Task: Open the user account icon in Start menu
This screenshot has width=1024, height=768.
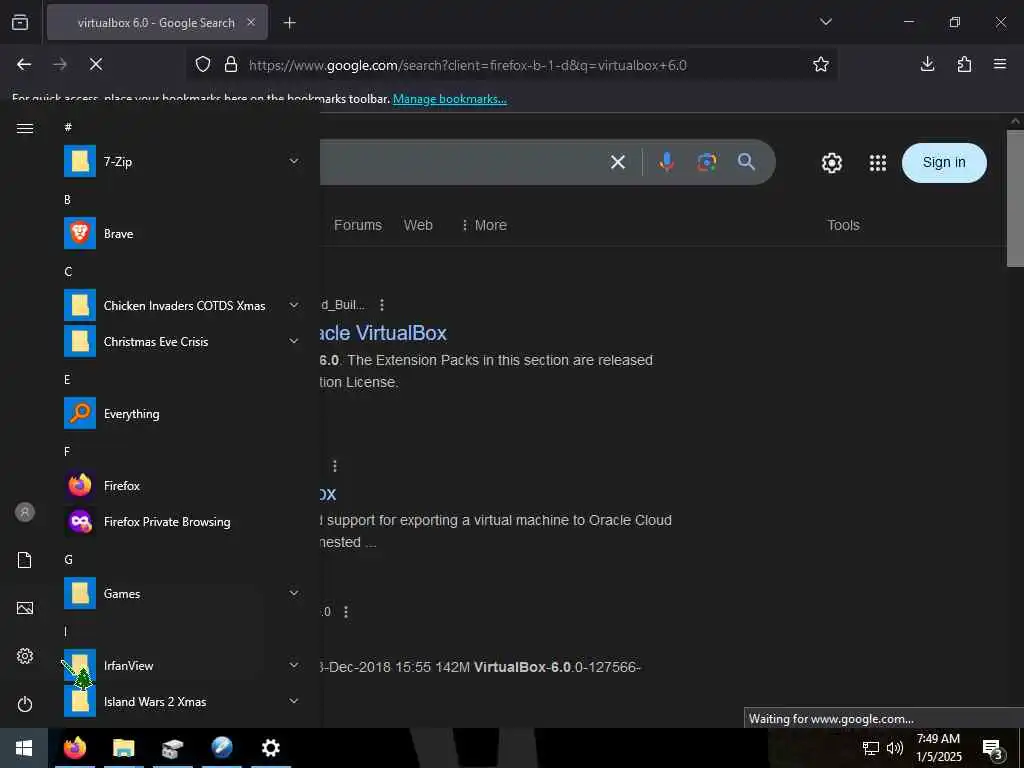Action: (x=25, y=512)
